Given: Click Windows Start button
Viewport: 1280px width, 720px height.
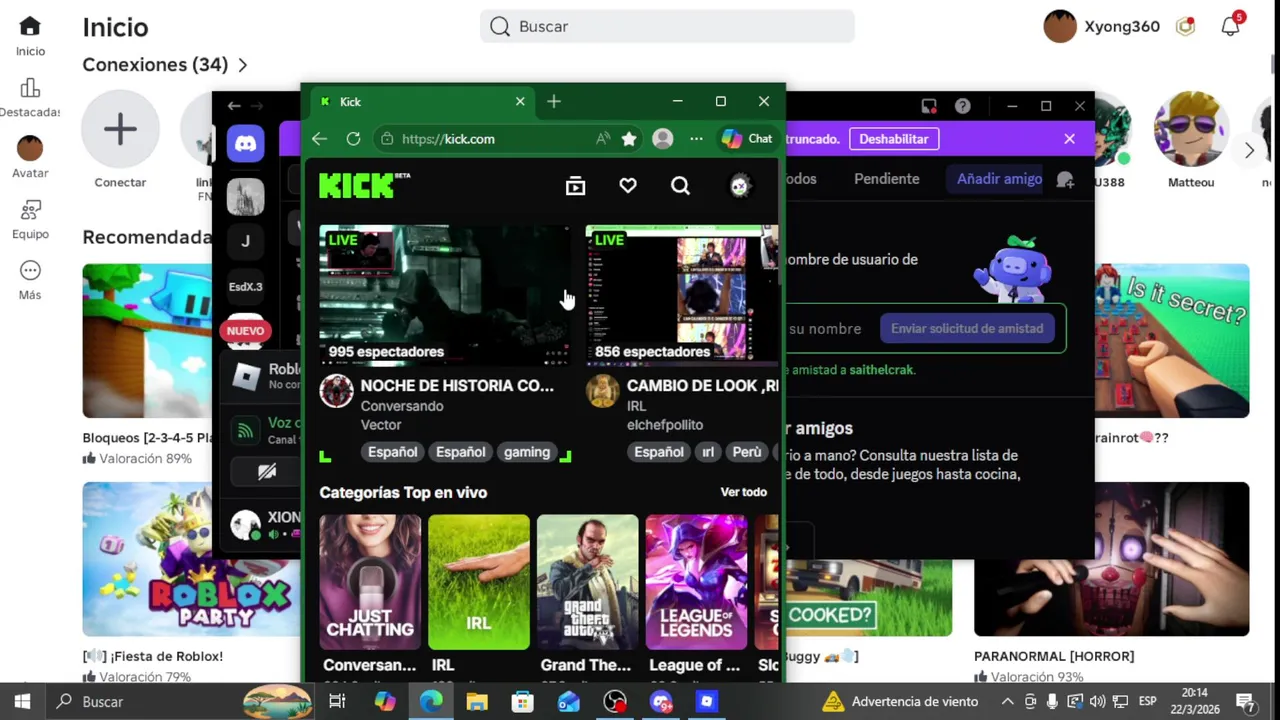Looking at the screenshot, I should click(22, 702).
